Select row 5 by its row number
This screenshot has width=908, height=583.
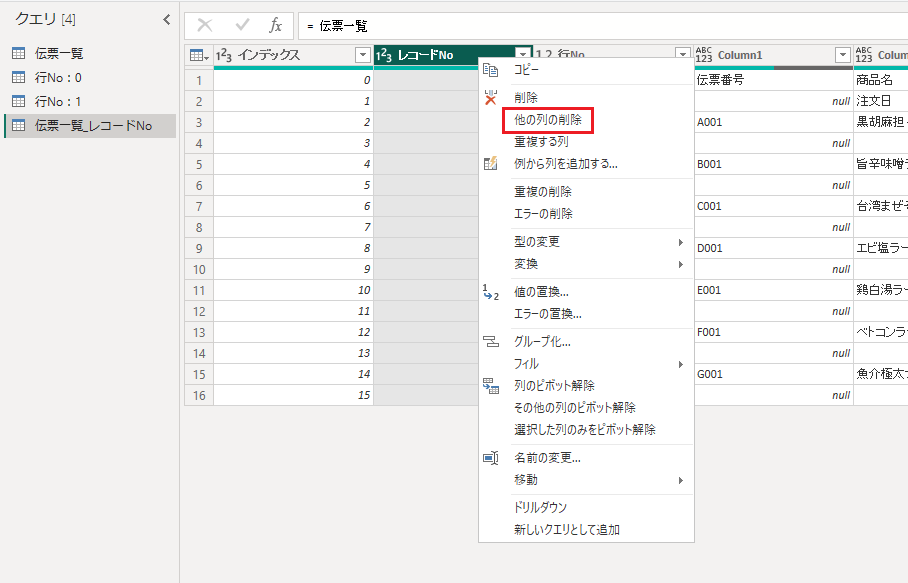click(199, 164)
